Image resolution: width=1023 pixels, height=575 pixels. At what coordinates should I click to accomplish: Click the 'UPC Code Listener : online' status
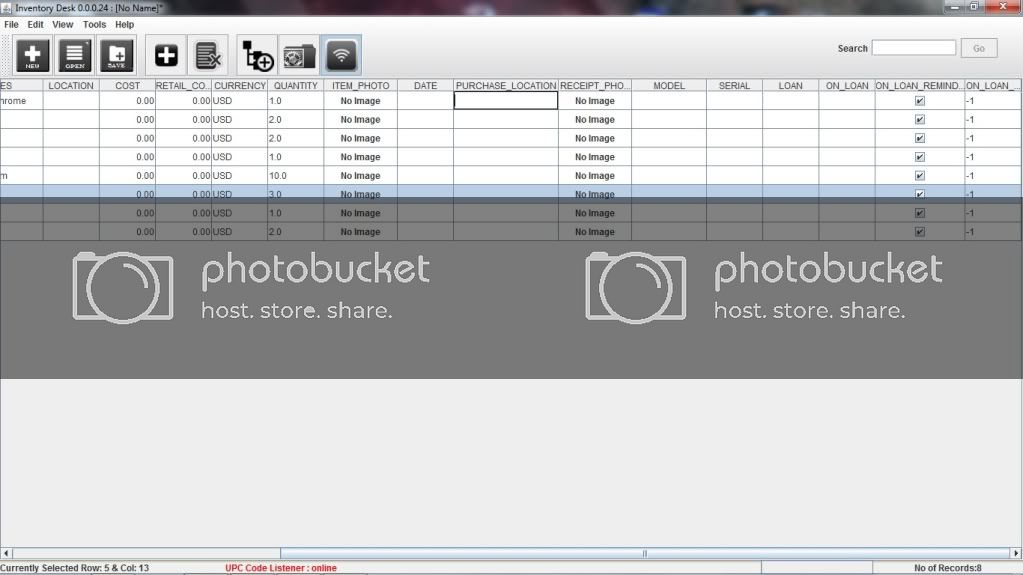click(x=281, y=568)
